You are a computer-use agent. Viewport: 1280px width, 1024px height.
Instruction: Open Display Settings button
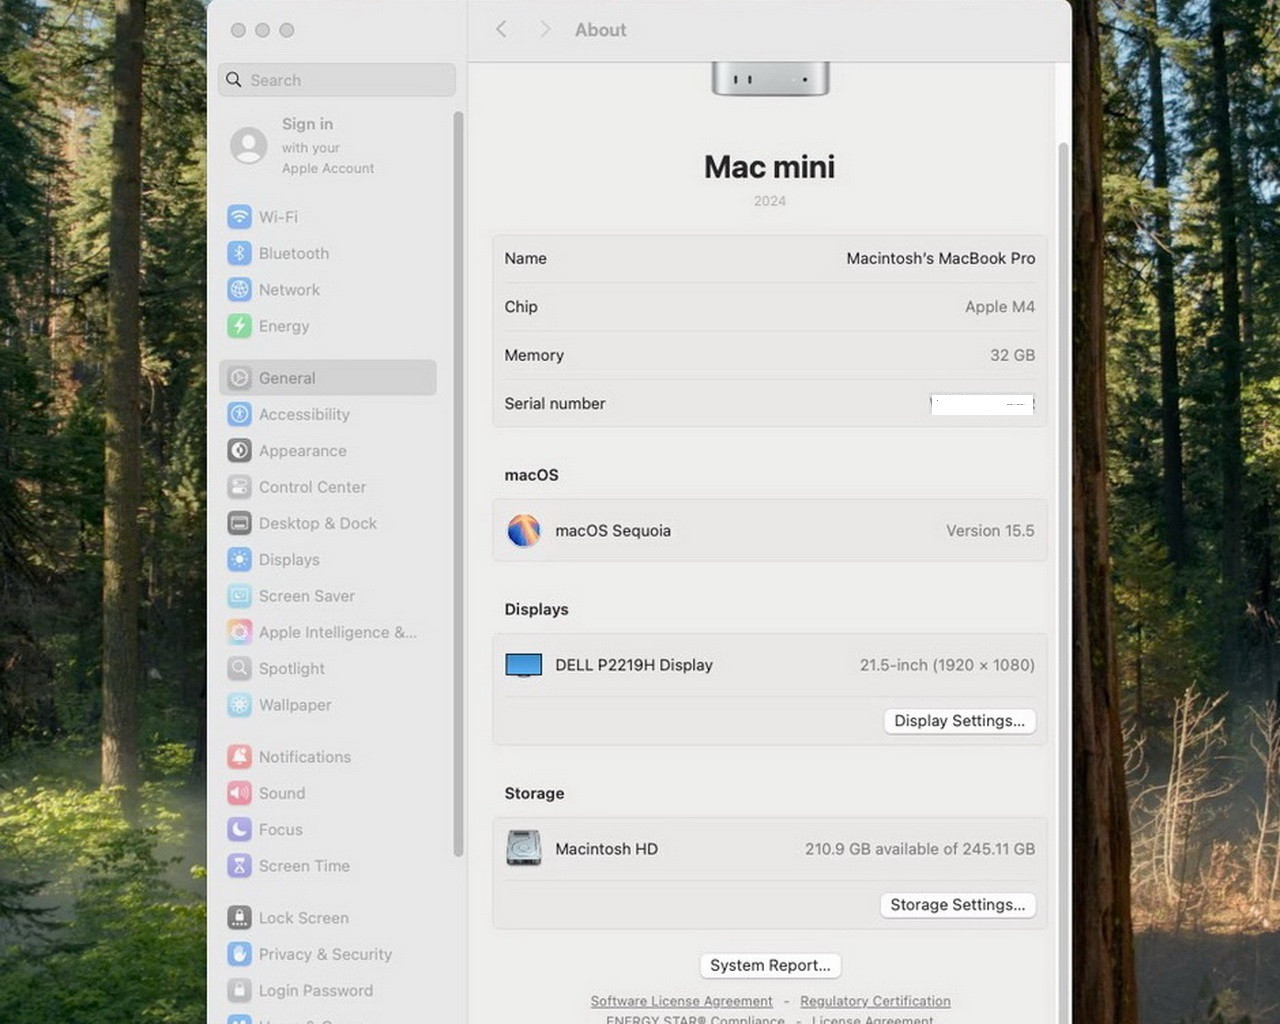point(960,721)
